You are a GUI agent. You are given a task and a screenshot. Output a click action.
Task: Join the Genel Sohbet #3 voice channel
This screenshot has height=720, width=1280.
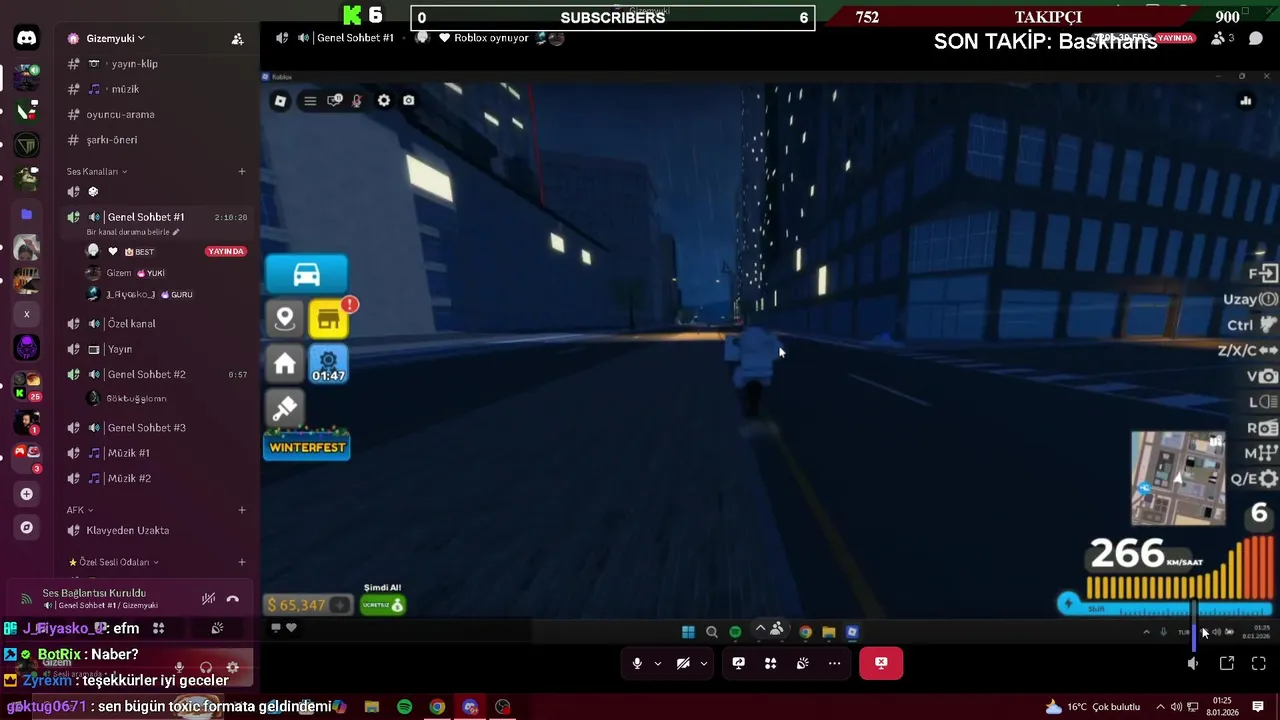[146, 428]
